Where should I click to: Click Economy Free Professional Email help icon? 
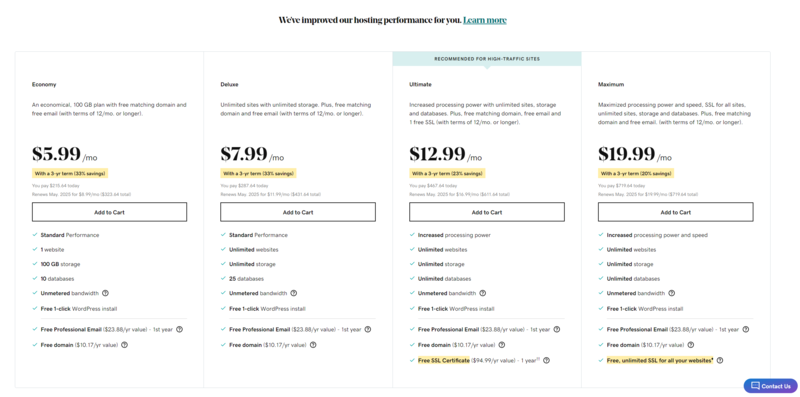tap(179, 330)
